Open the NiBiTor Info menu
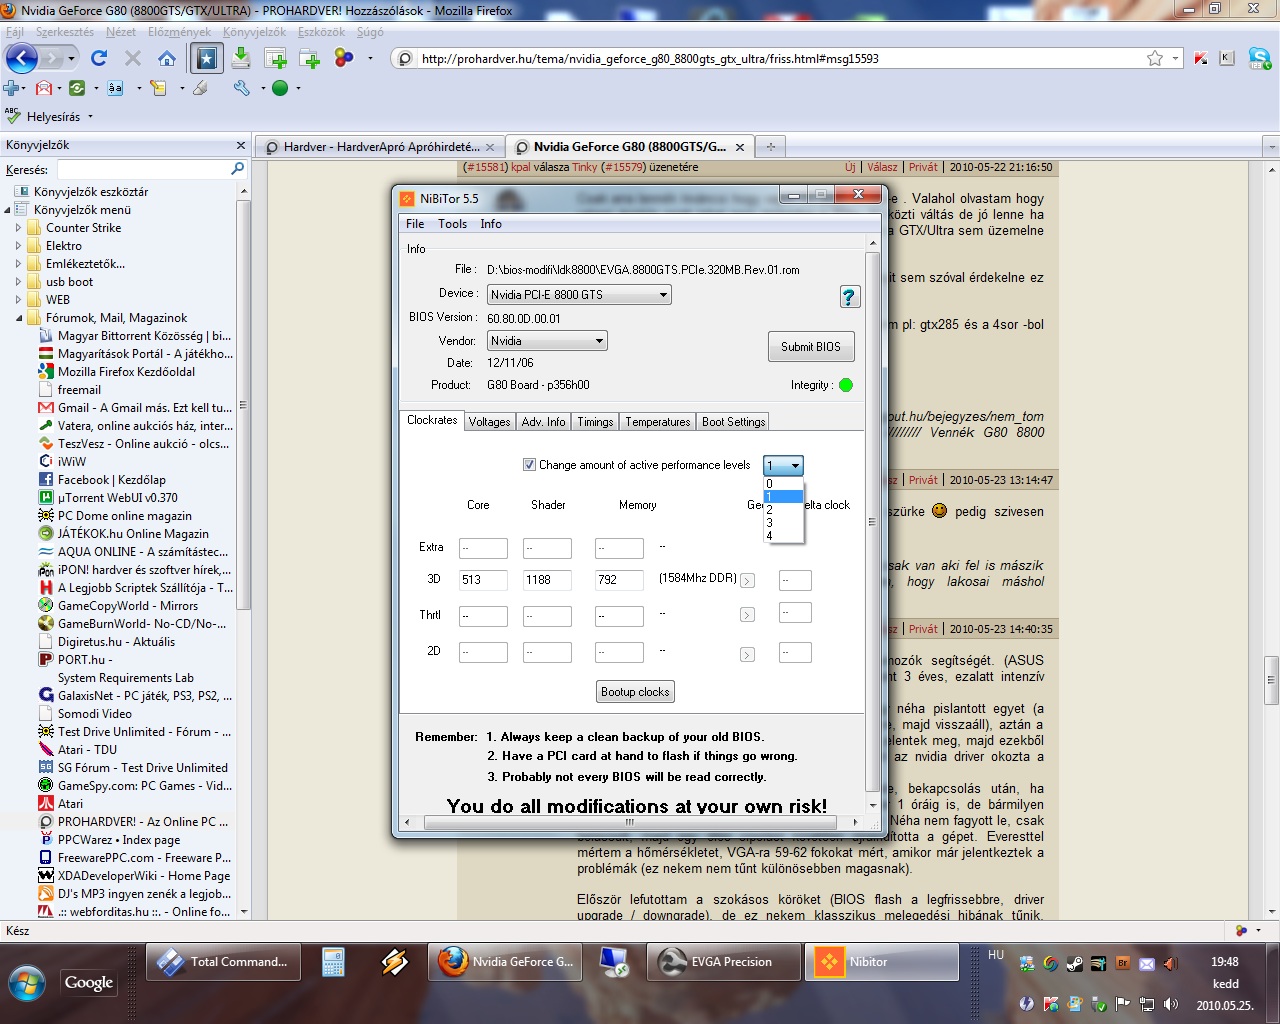The image size is (1280, 1024). click(491, 224)
